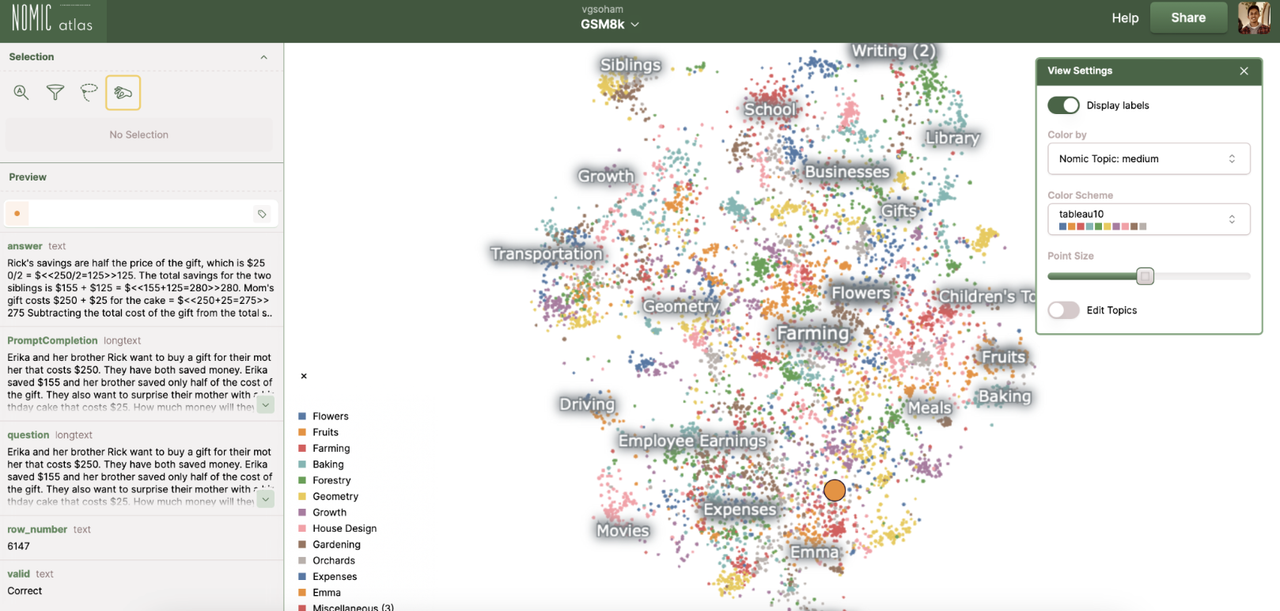Click the Movies map label
This screenshot has width=1280, height=611.
623,531
